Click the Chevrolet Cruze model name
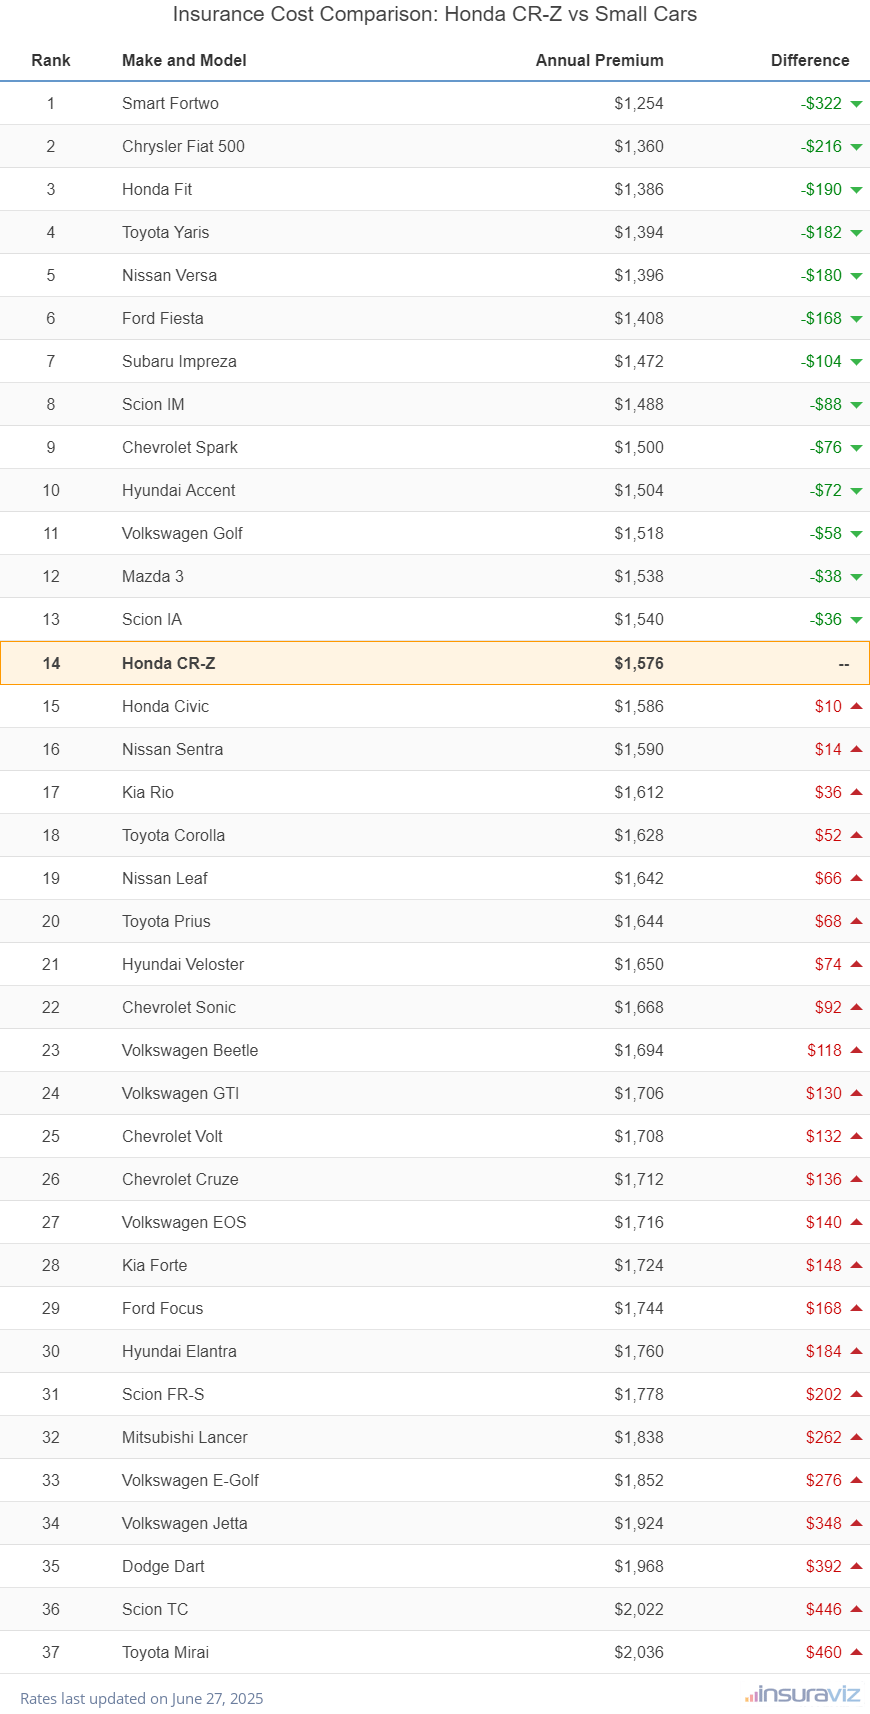The image size is (870, 1714). [x=180, y=1179]
